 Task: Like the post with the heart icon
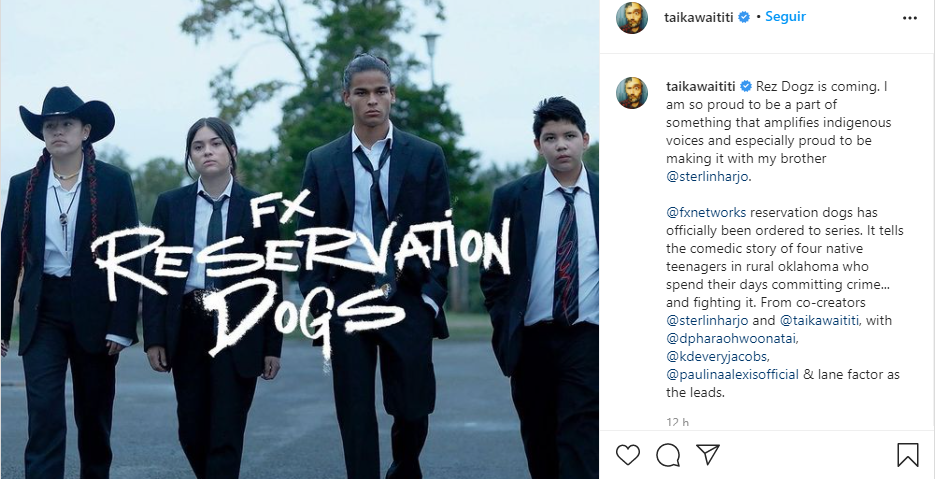[627, 455]
